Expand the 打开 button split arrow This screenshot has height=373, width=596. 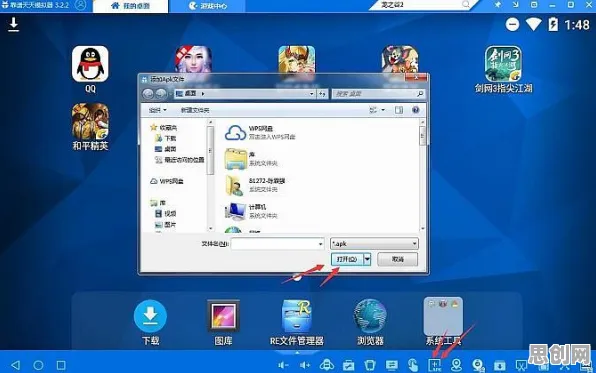(x=367, y=259)
